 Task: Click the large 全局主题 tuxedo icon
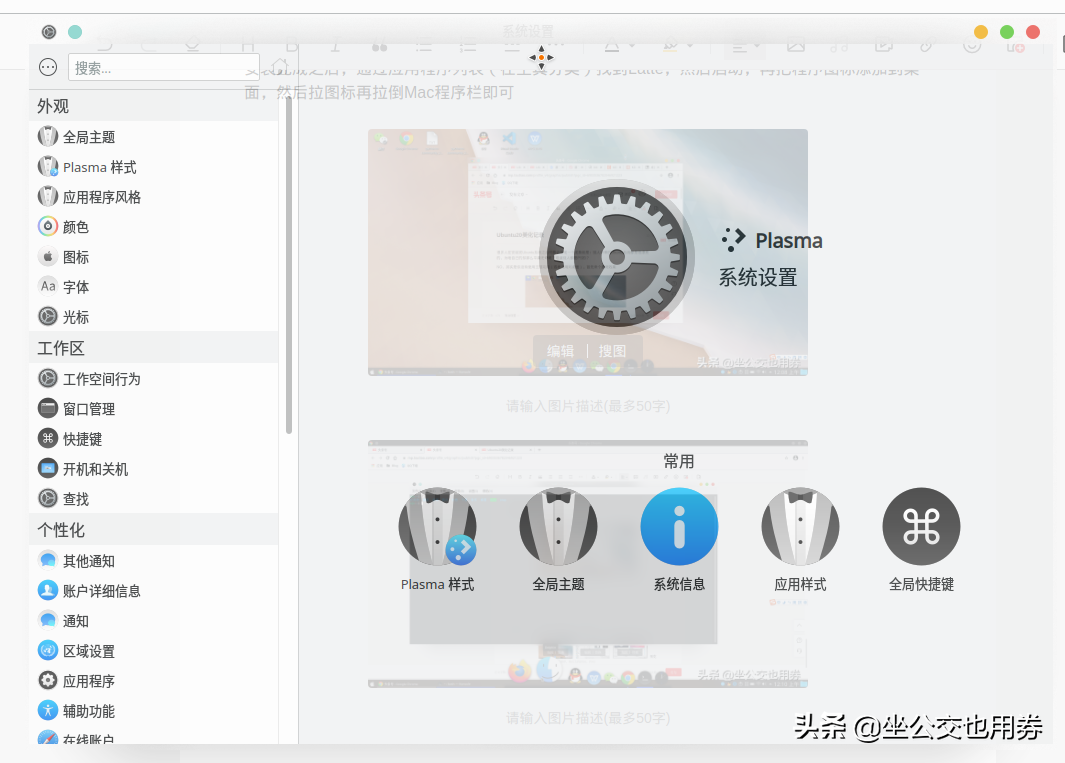pyautogui.click(x=558, y=527)
